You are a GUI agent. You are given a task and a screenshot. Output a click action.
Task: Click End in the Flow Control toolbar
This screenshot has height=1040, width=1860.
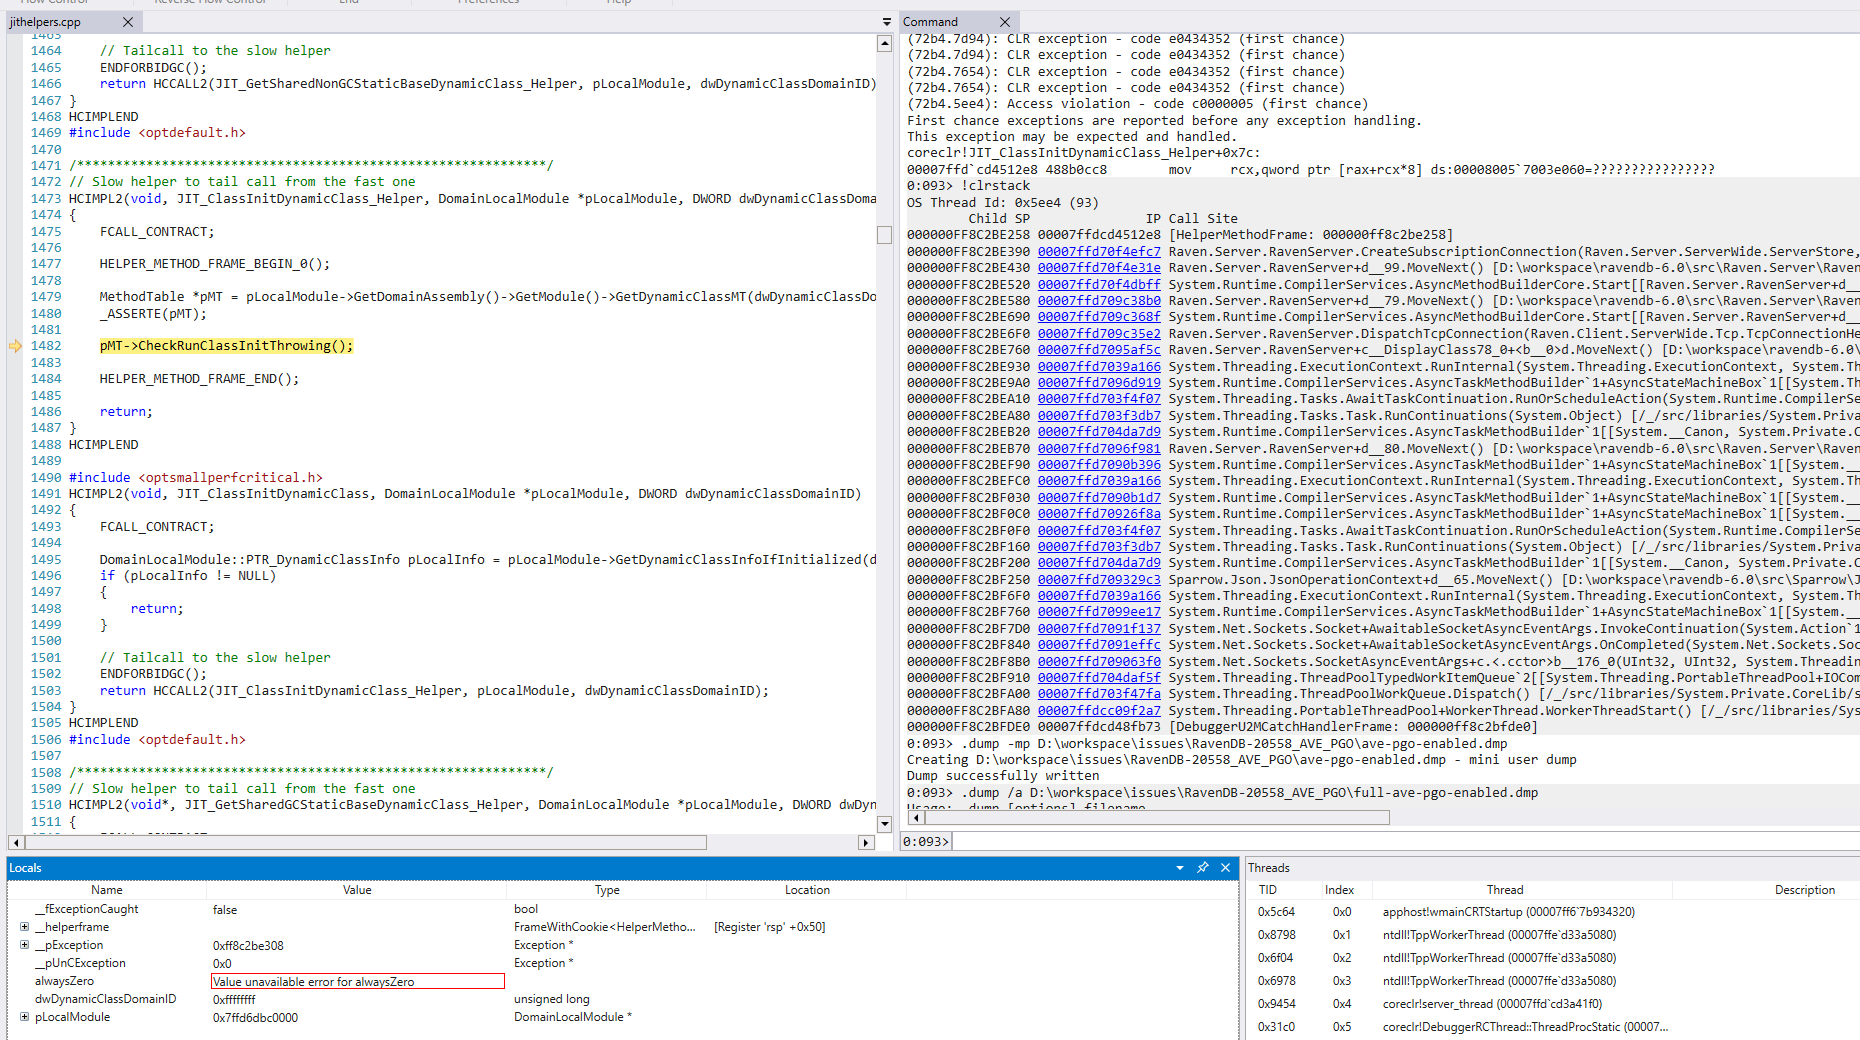(347, 3)
